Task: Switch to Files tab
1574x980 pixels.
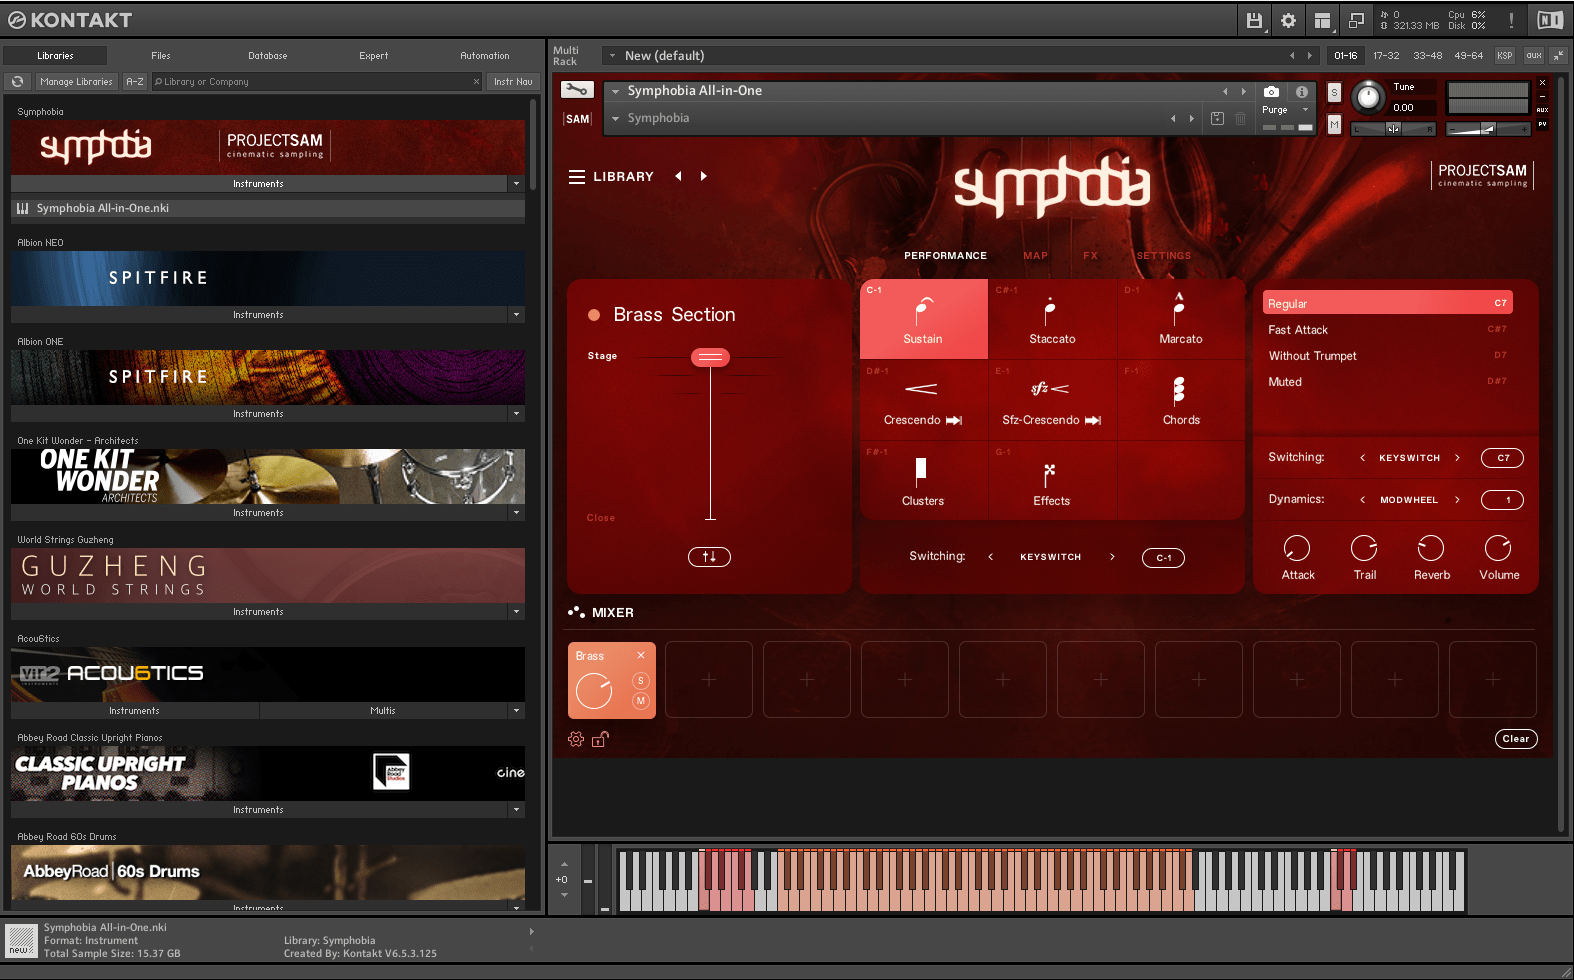Action: [161, 56]
